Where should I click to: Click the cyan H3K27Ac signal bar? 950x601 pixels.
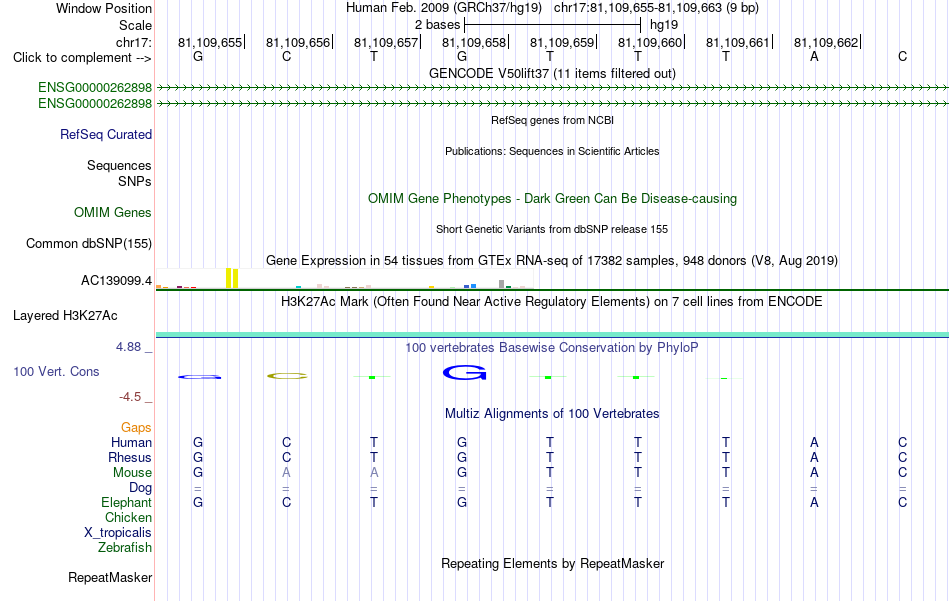coord(552,334)
